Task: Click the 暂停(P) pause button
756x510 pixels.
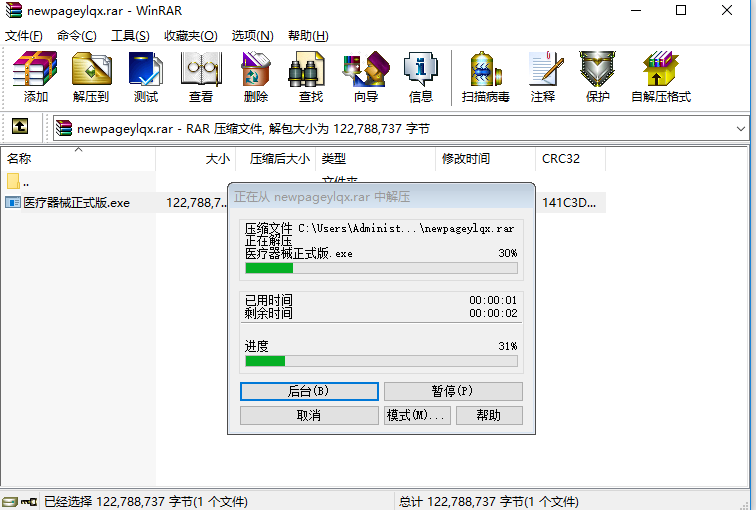Action: [x=453, y=391]
